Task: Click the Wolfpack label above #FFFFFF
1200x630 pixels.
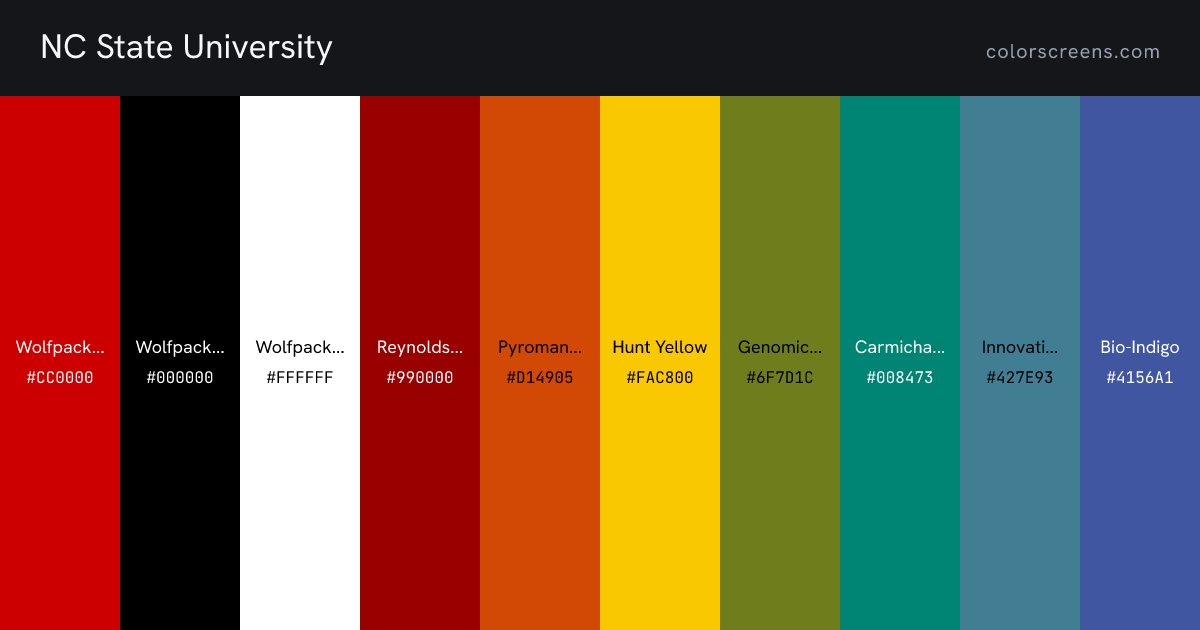Action: 300,348
